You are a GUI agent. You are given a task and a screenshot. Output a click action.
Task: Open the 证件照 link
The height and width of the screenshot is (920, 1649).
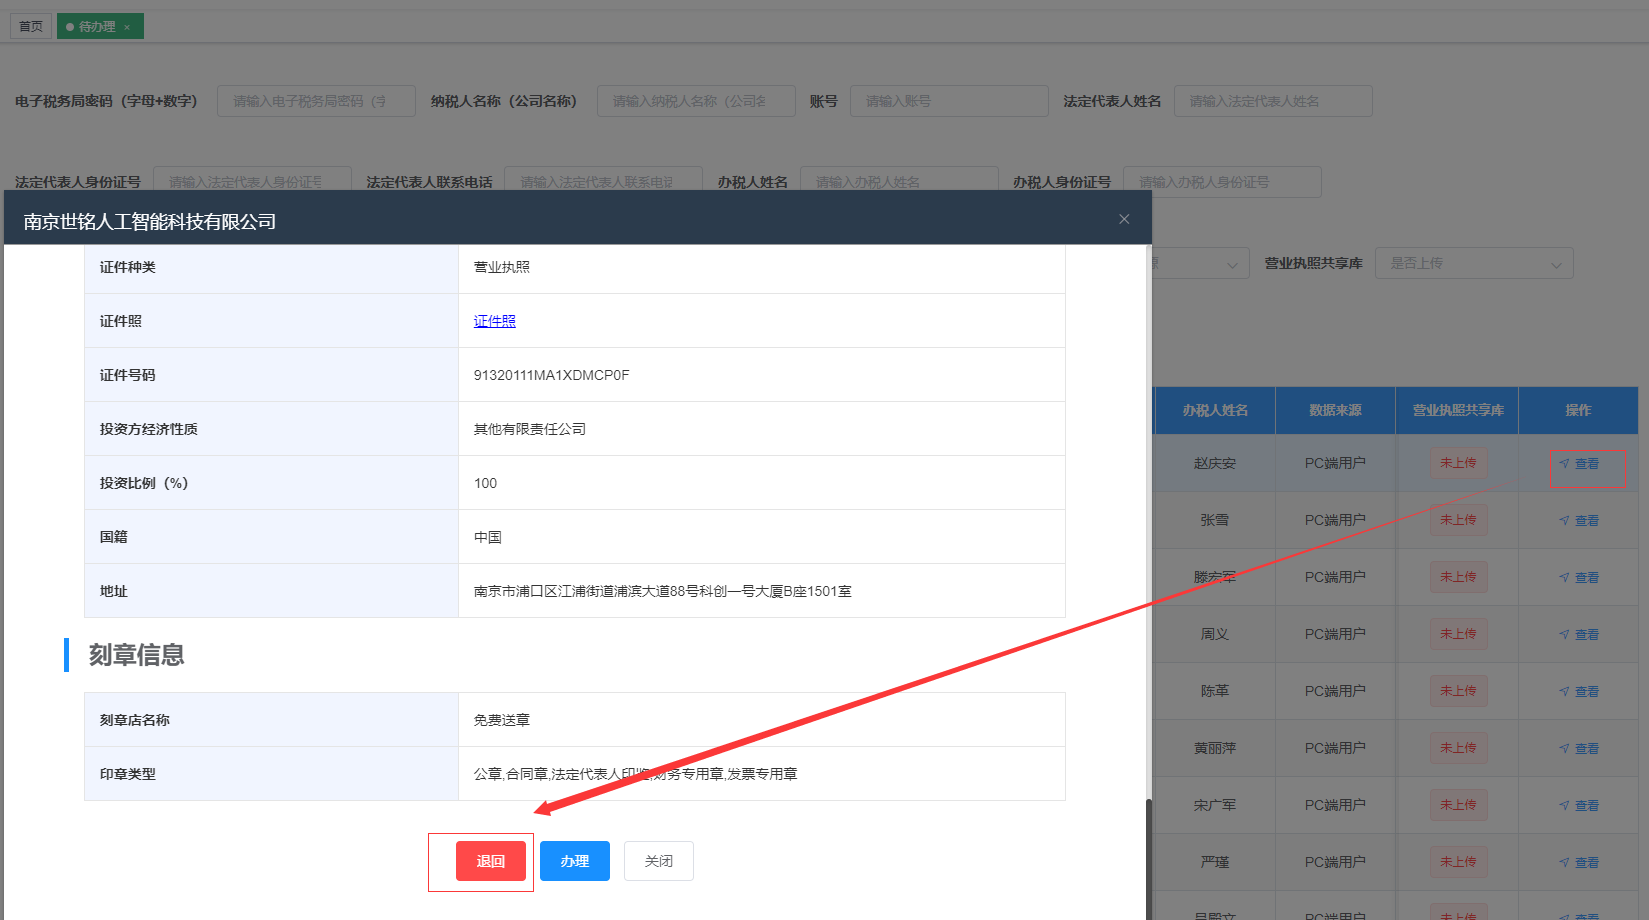coord(495,321)
